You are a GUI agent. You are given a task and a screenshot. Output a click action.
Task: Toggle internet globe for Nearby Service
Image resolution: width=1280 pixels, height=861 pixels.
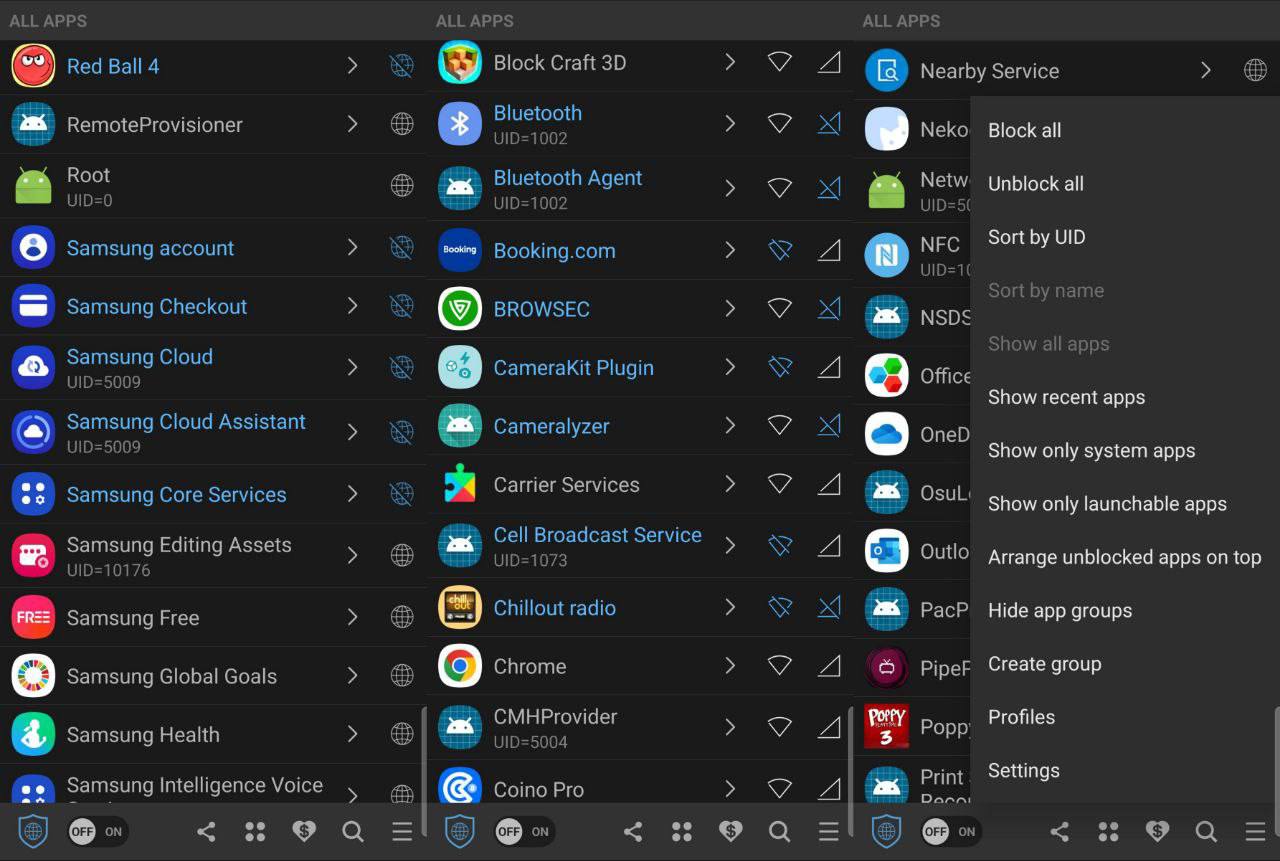coord(1255,71)
